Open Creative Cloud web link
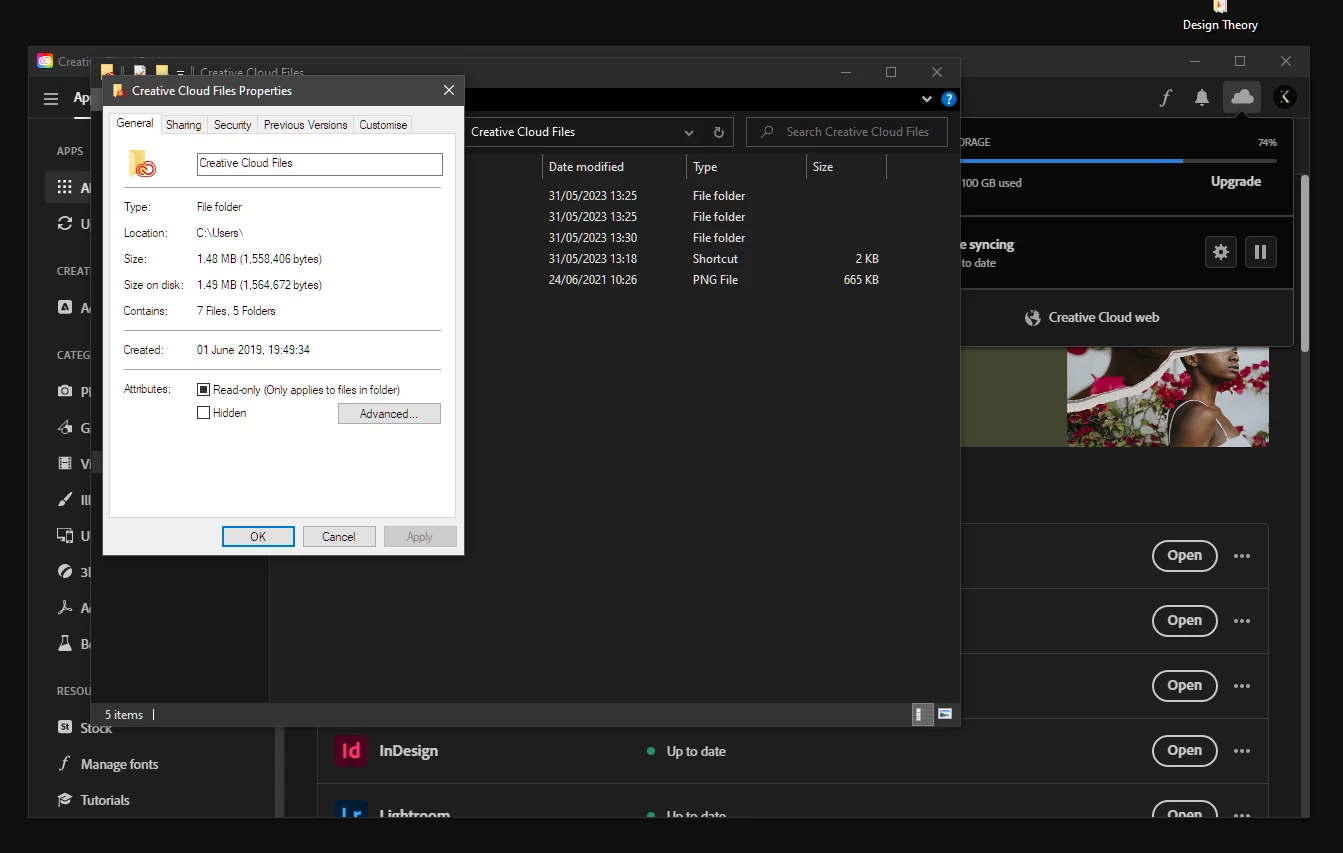 (1092, 317)
